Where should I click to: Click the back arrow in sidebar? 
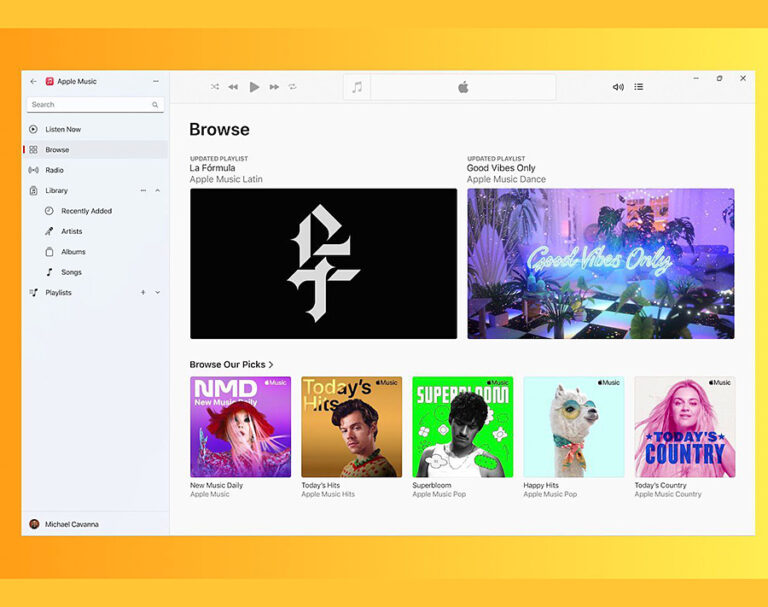coord(33,81)
